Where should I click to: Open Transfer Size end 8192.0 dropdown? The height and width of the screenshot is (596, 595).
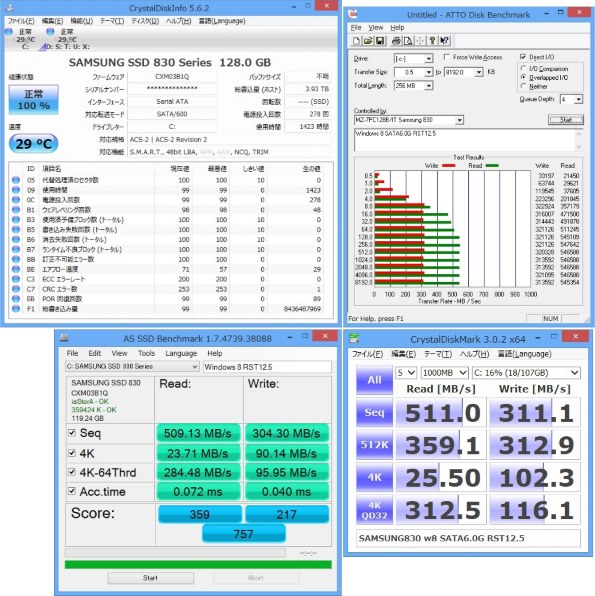pyautogui.click(x=479, y=72)
